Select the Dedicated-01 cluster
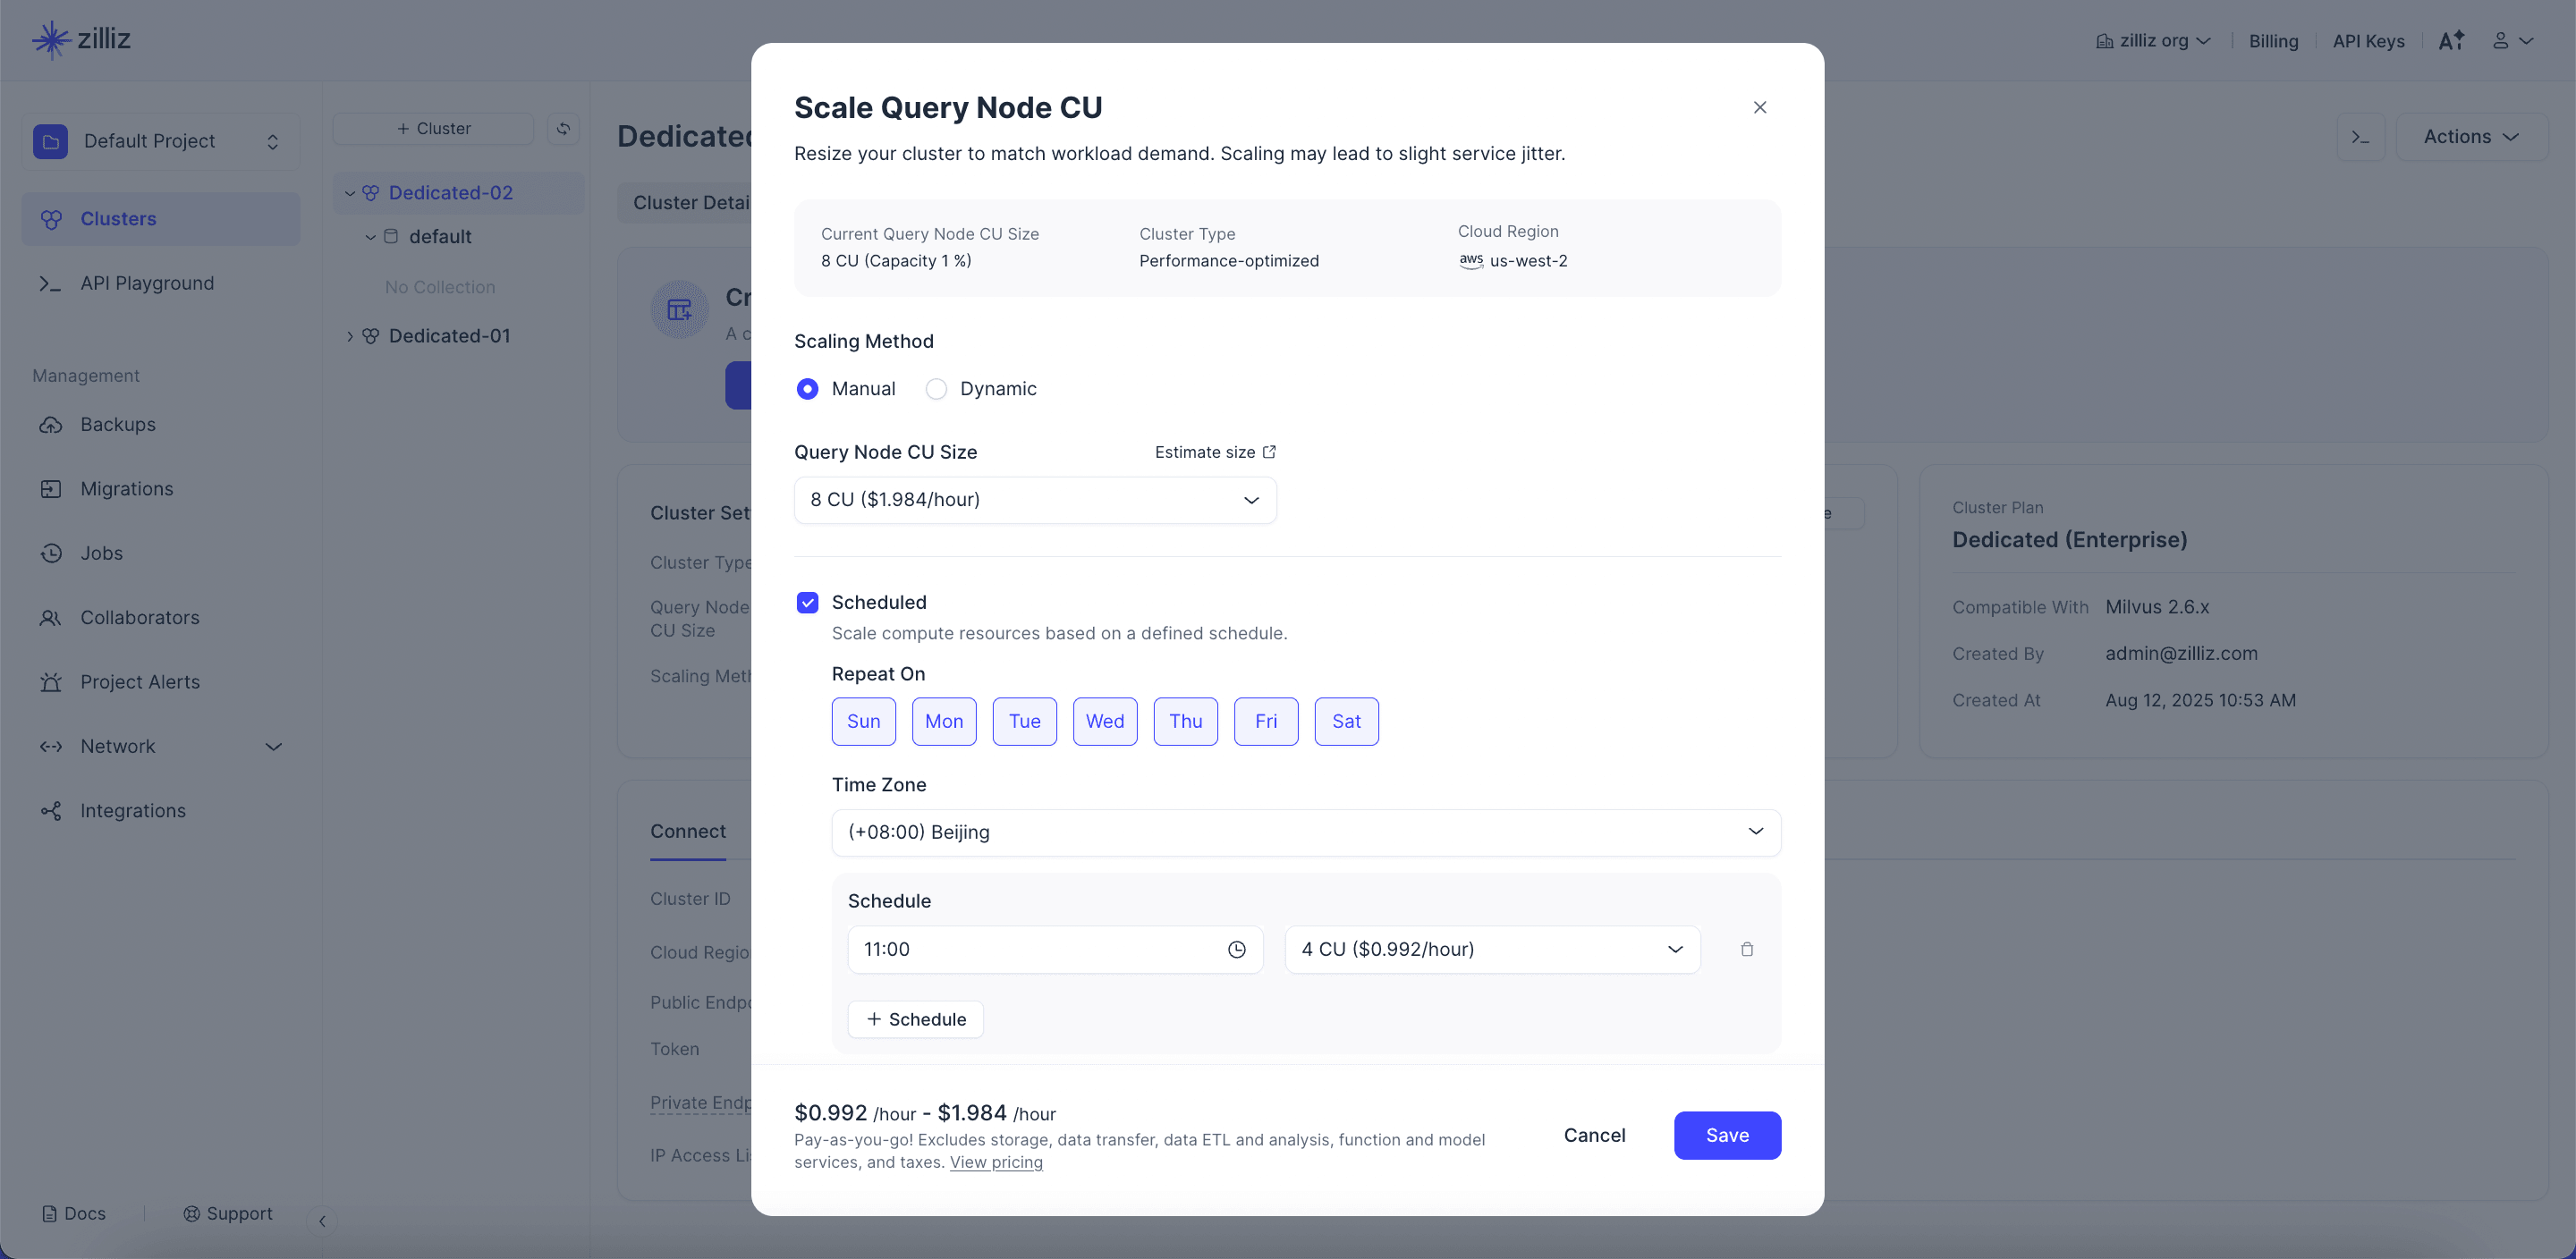2576x1259 pixels. click(x=449, y=336)
